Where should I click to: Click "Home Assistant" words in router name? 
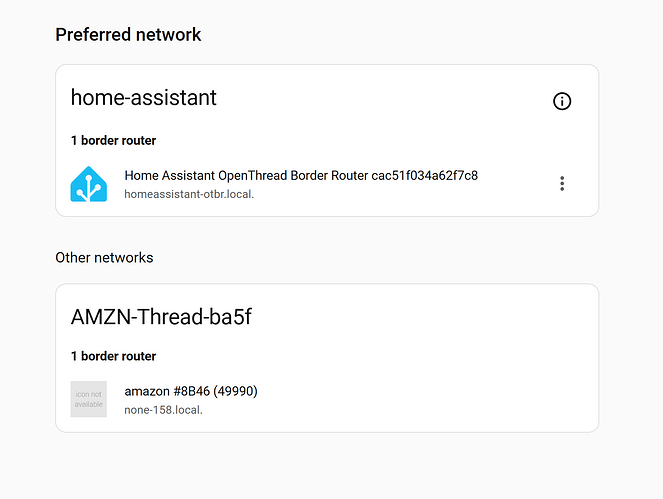tap(170, 175)
